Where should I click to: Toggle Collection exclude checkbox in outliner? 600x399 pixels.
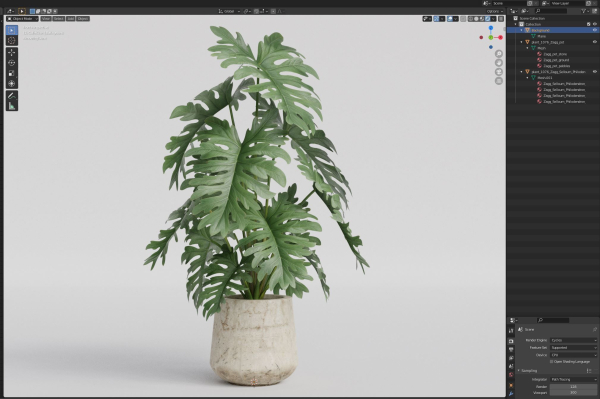tap(589, 24)
